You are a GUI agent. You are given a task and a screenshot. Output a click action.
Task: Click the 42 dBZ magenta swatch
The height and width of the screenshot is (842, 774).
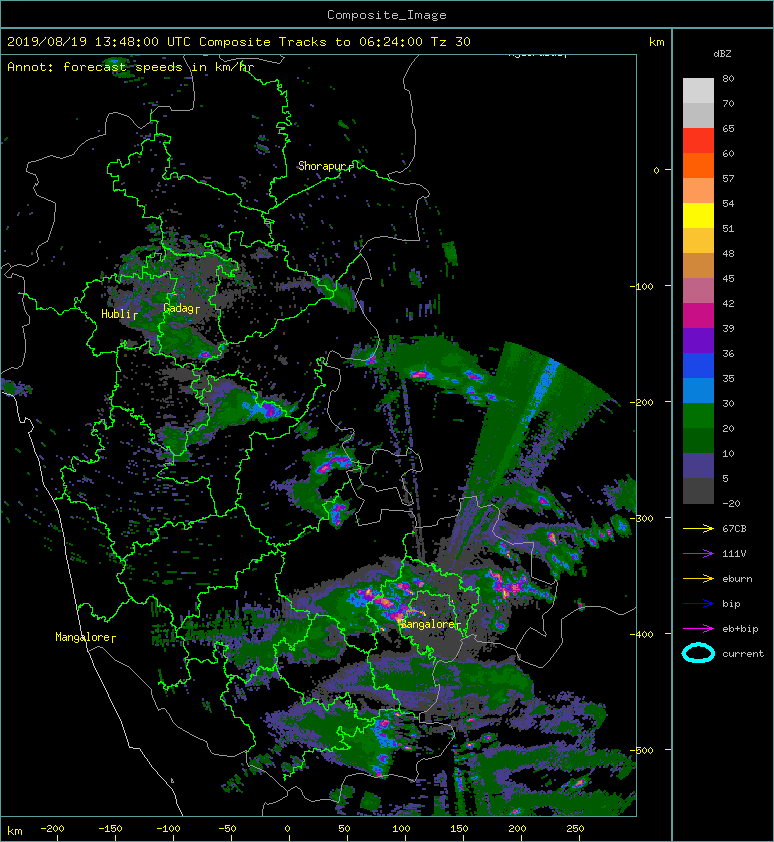698,315
